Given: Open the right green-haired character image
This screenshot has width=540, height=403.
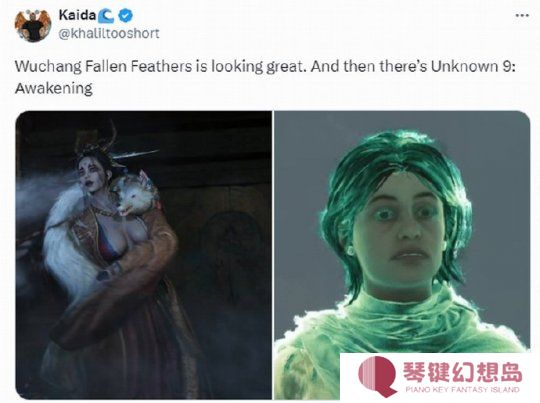Looking at the screenshot, I should [x=402, y=255].
